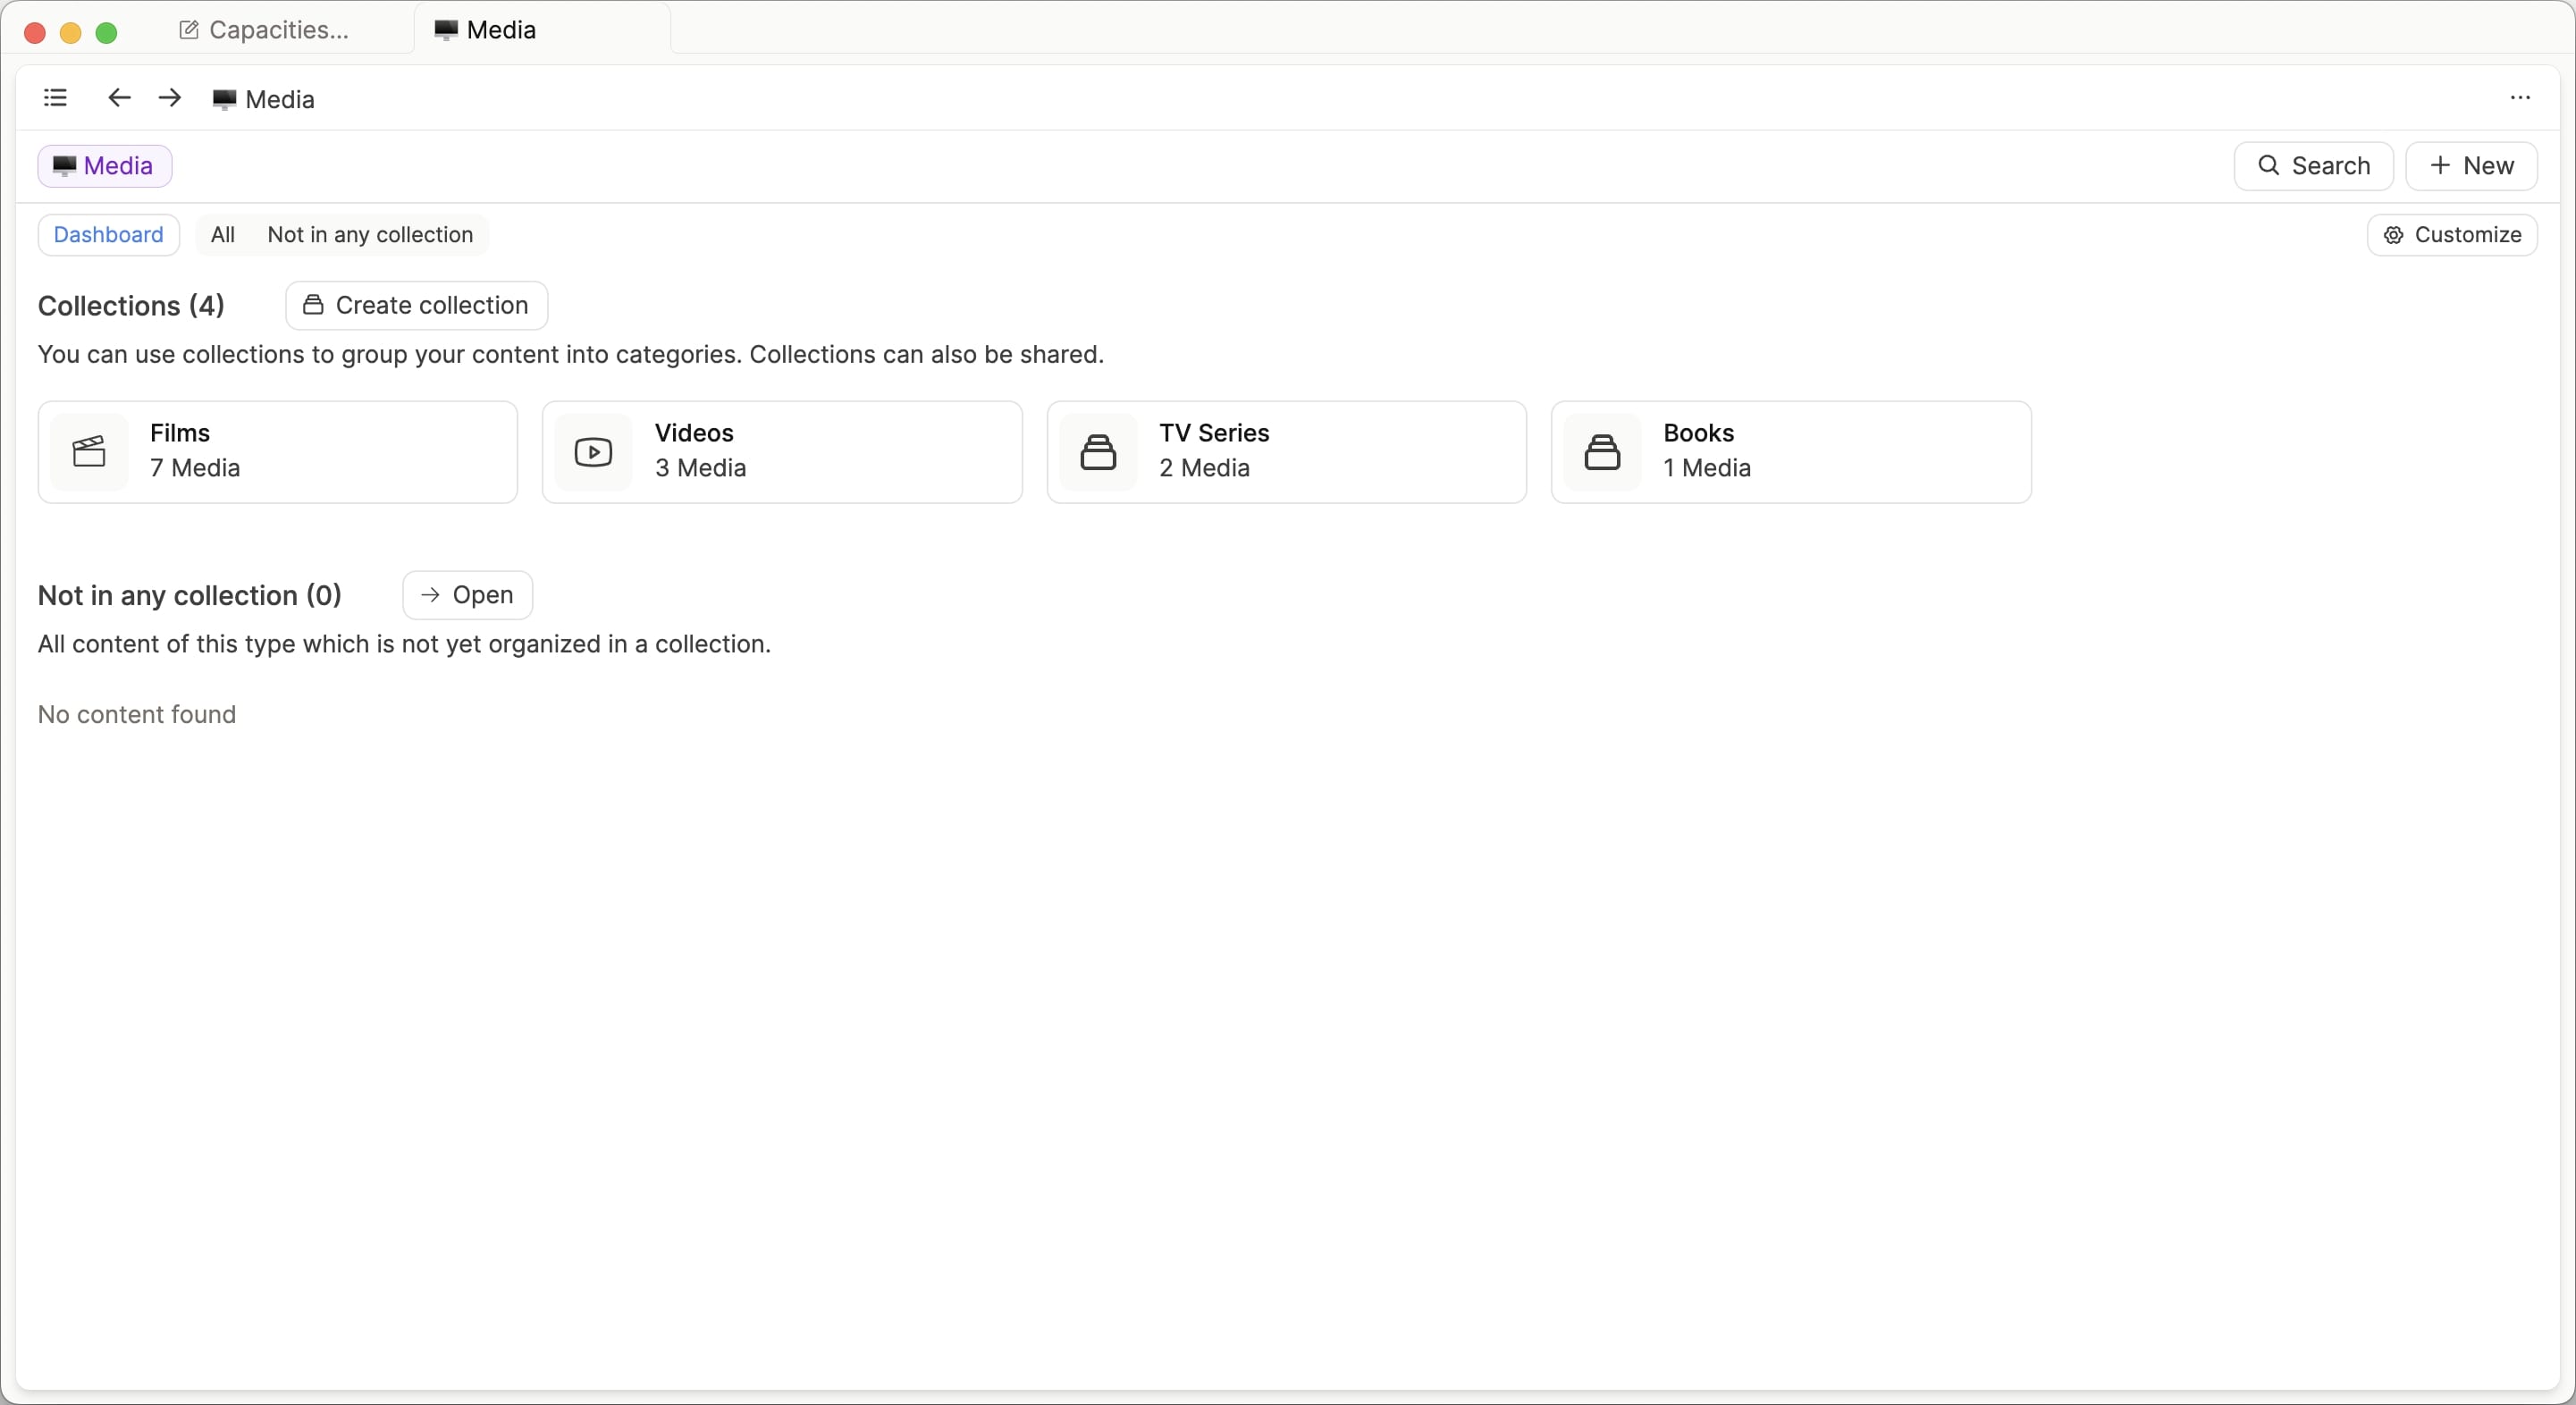Screen dimensions: 2576x1405
Task: Switch to the Capacities window tab
Action: [265, 30]
